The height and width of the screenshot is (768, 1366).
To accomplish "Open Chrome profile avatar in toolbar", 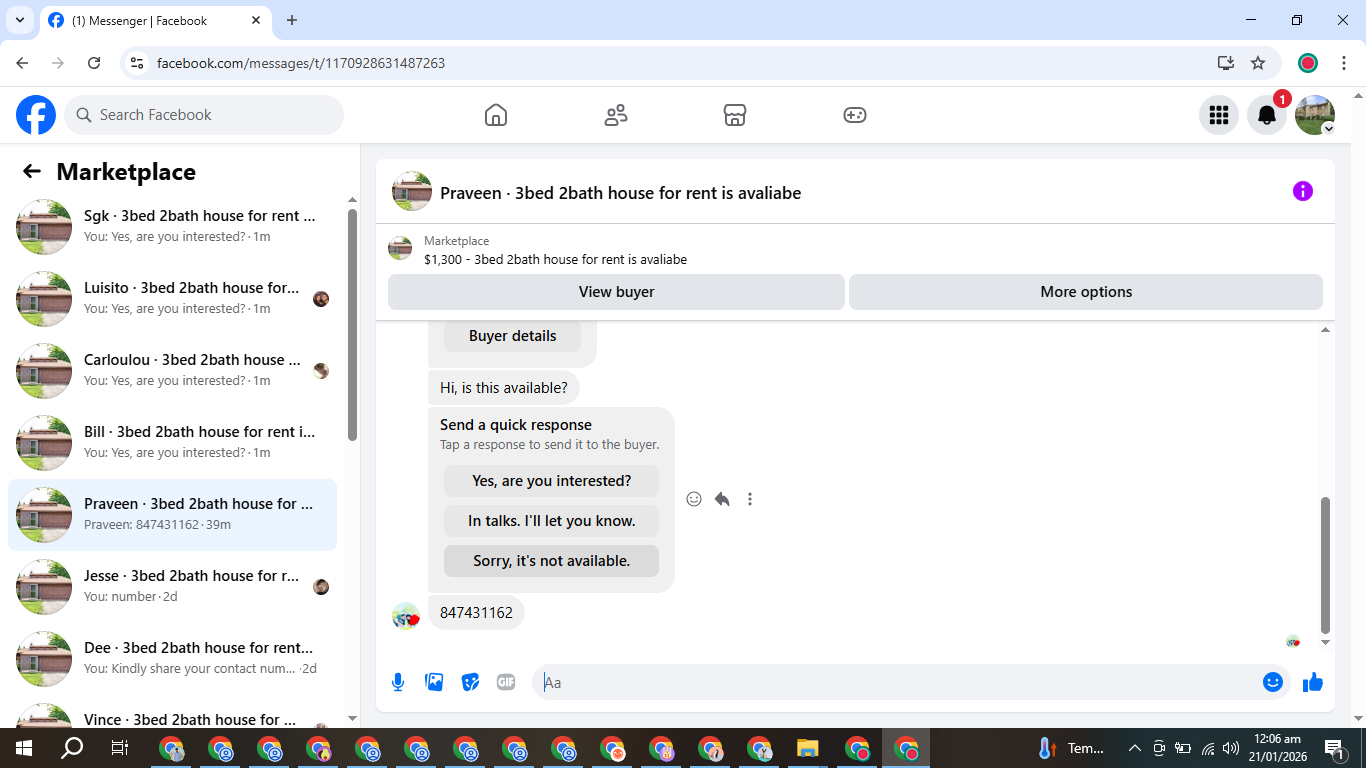I will pos(1308,63).
